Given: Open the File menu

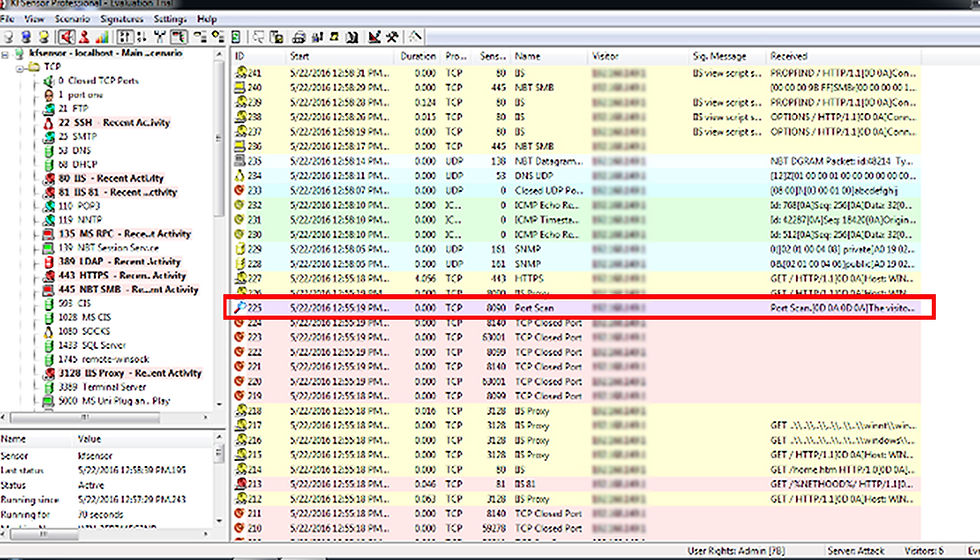Looking at the screenshot, I should (x=8, y=19).
